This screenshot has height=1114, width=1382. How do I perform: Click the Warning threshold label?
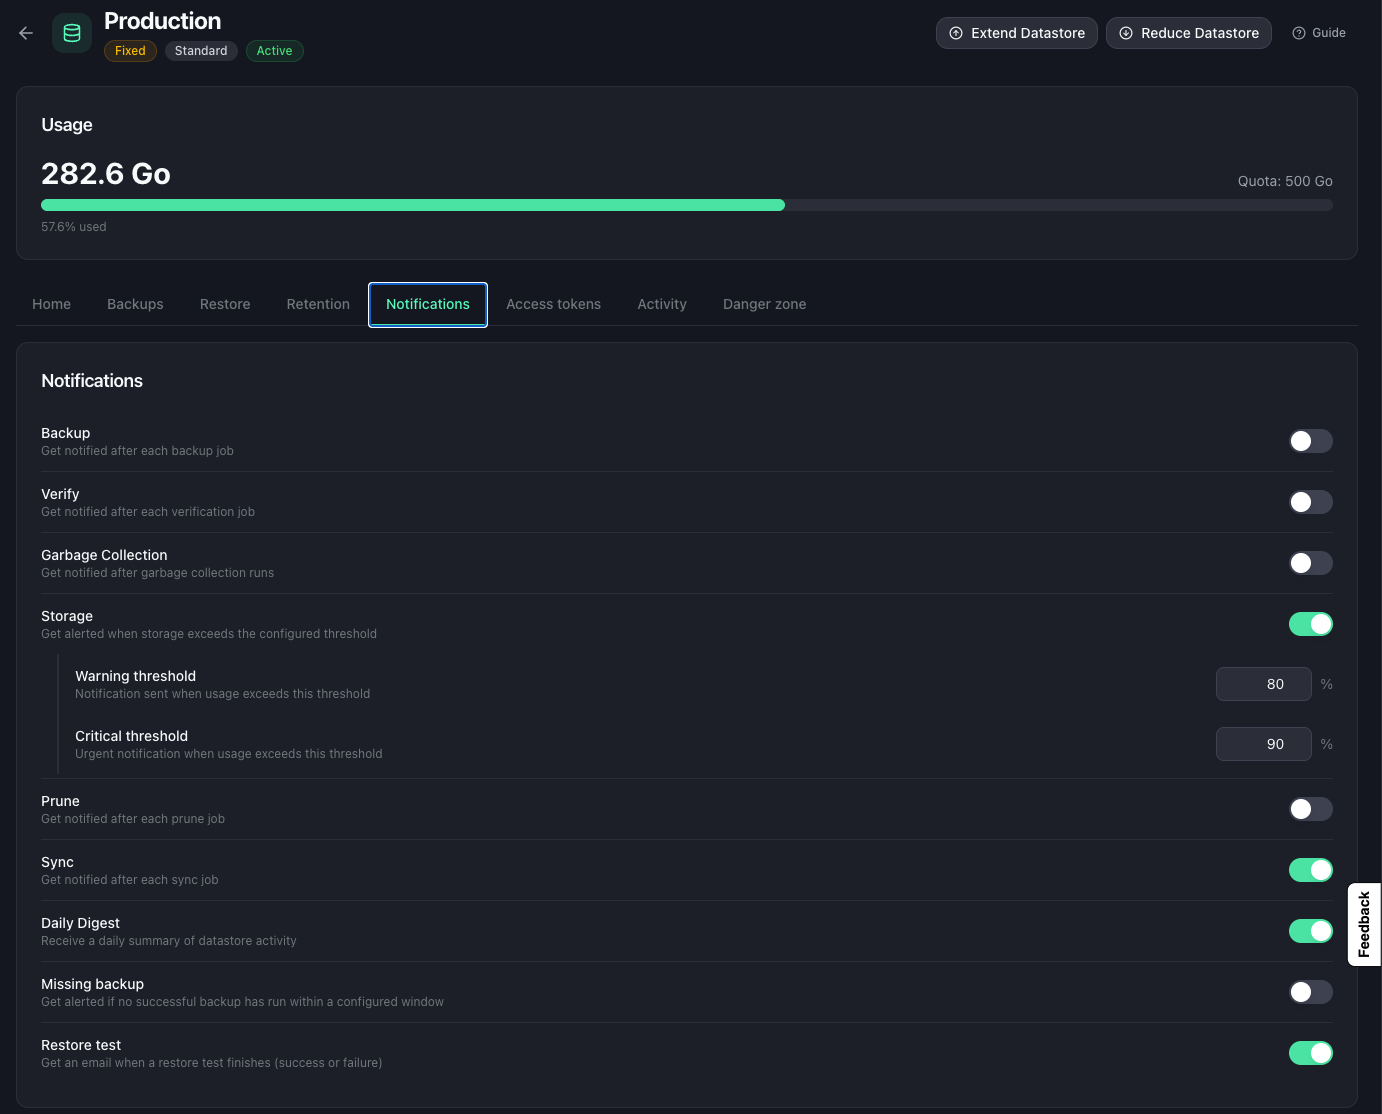[135, 676]
